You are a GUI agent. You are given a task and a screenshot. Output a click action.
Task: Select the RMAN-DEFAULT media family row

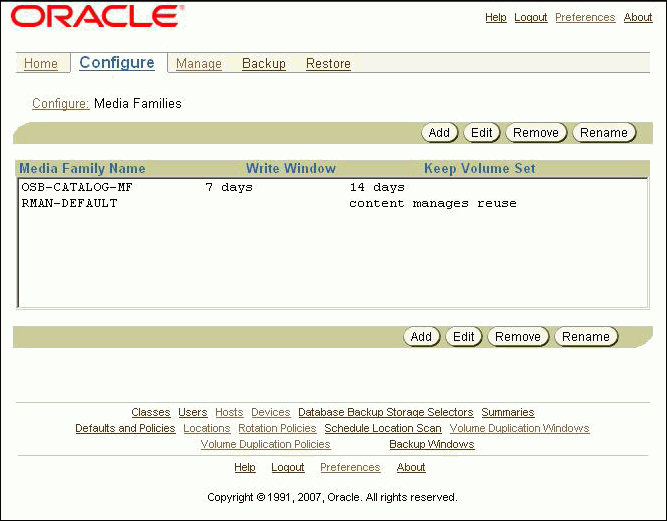(333, 203)
